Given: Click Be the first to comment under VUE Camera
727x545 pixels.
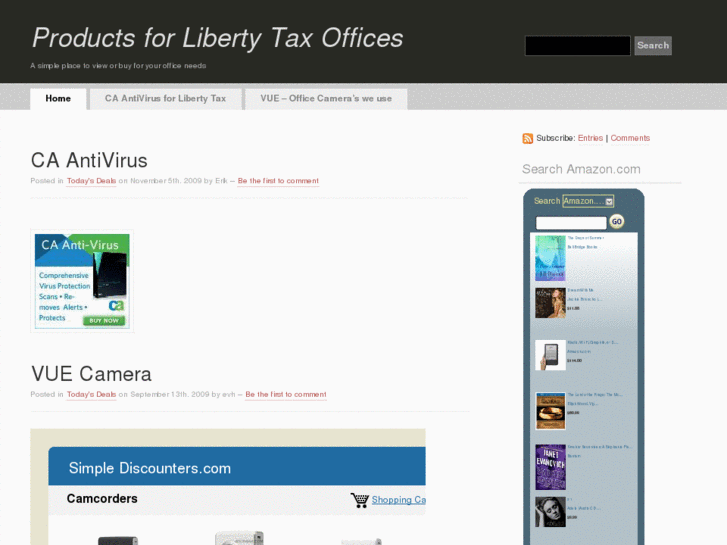Looking at the screenshot, I should [286, 395].
